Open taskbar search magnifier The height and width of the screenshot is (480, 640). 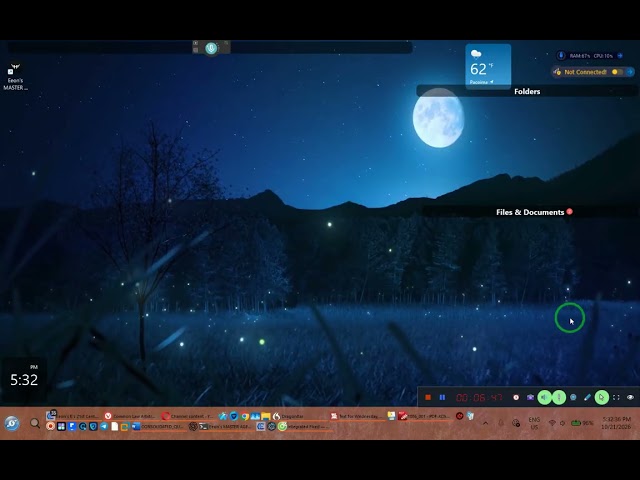35,423
